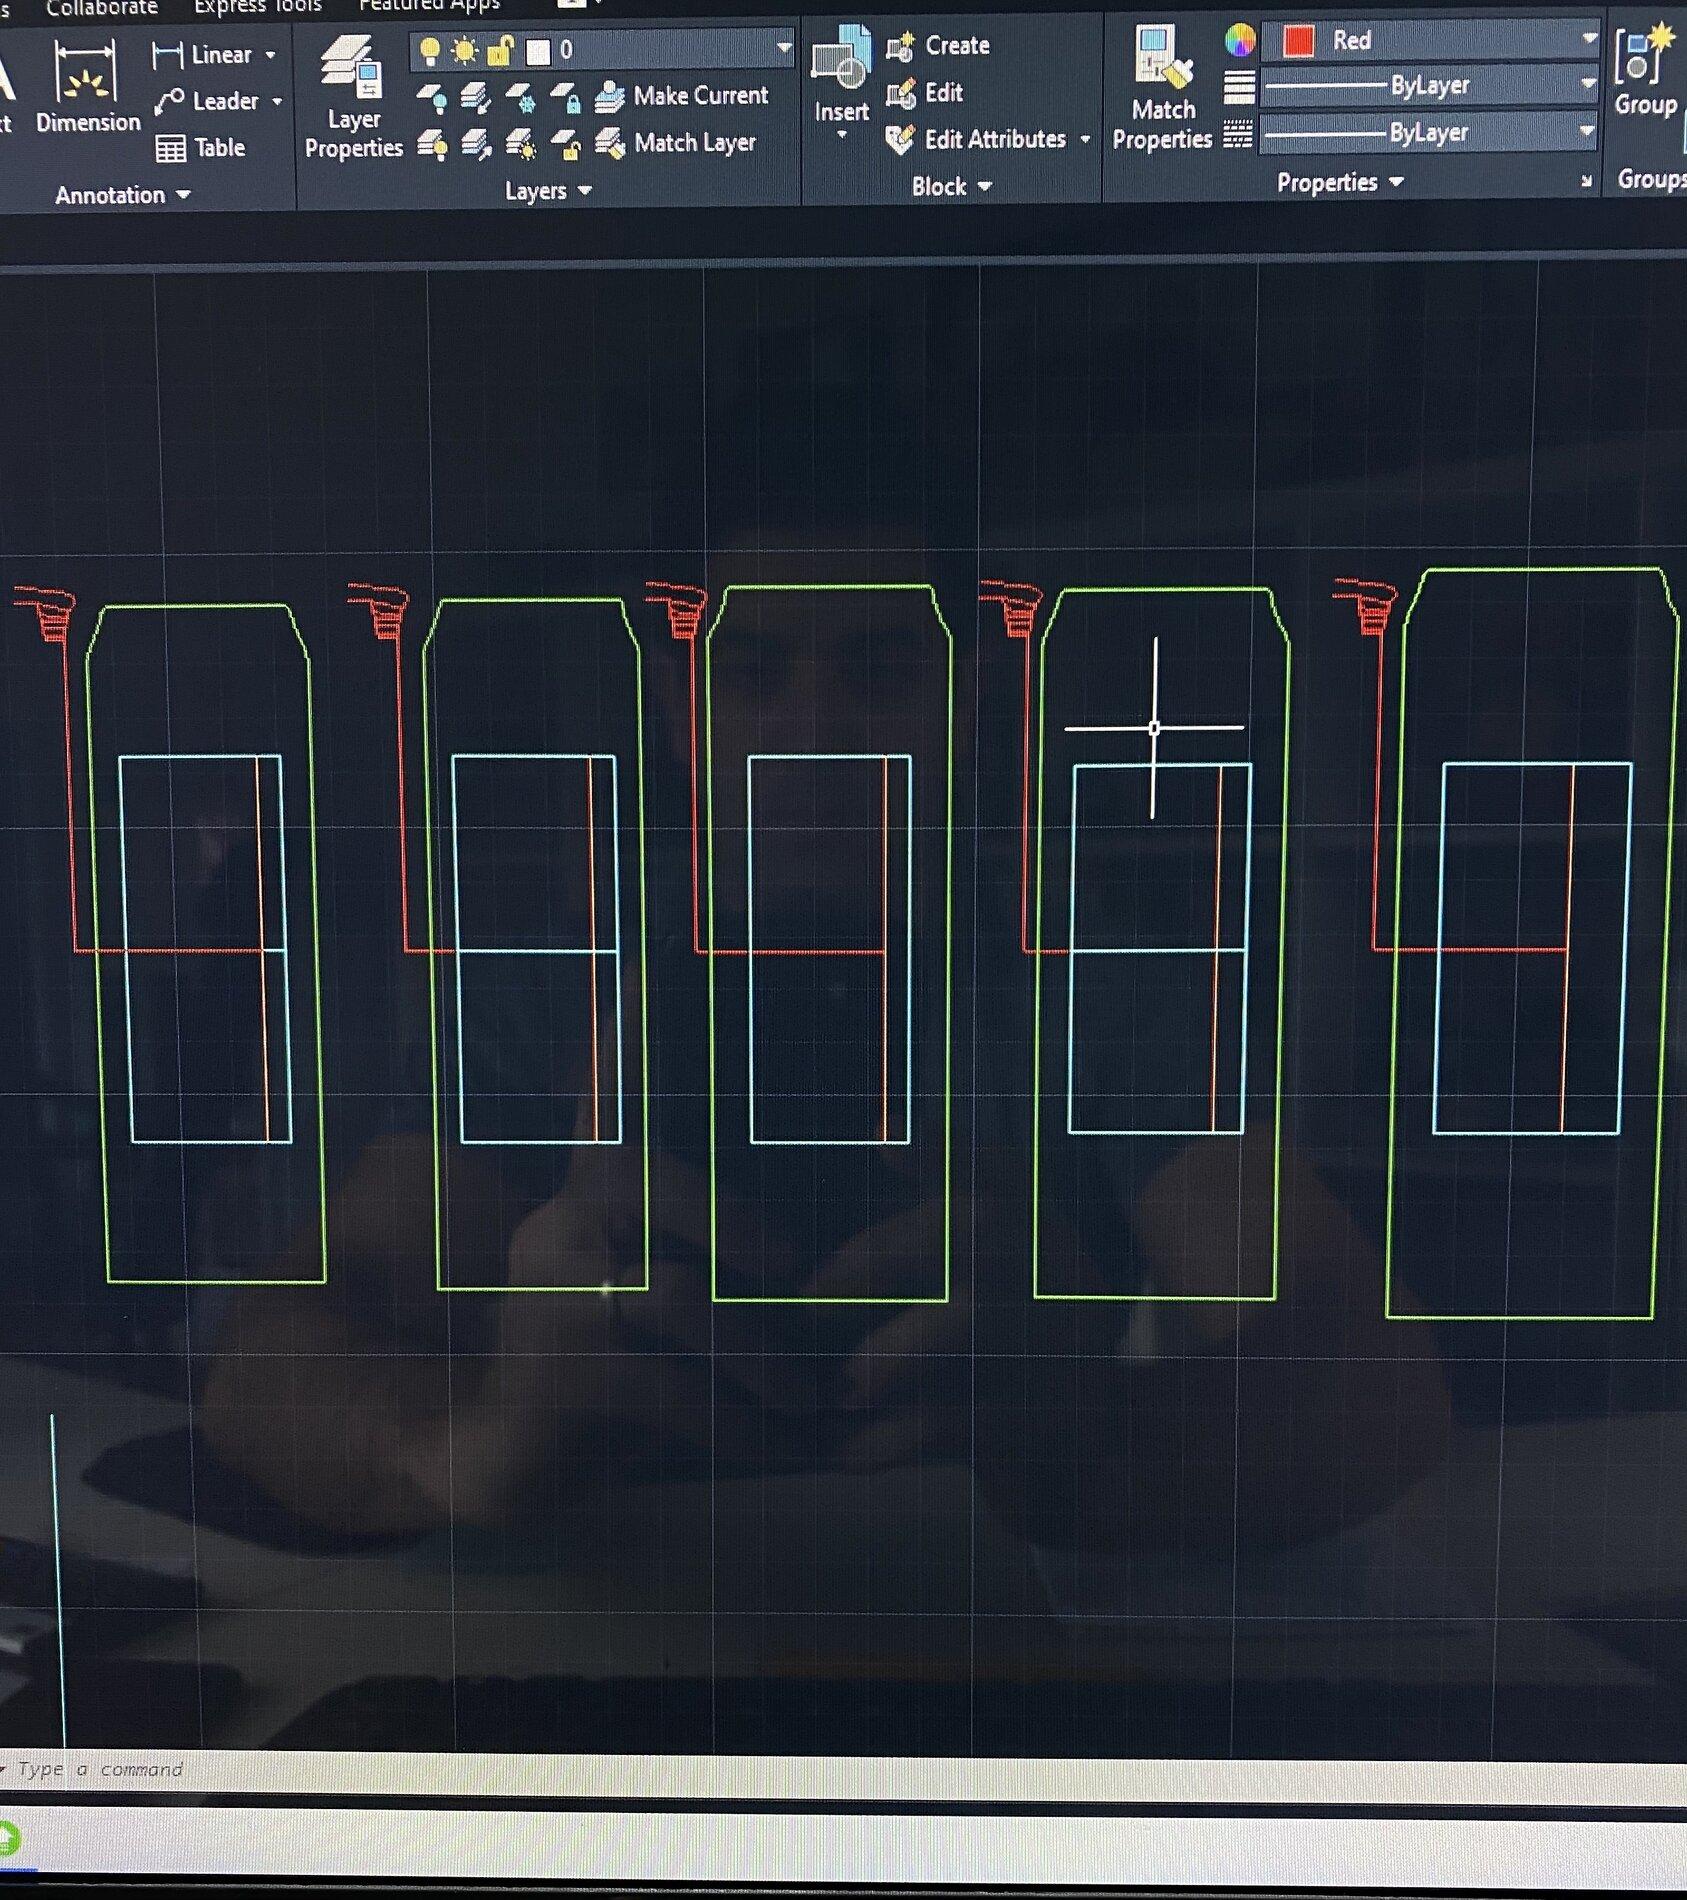The image size is (1687, 1900).
Task: Click the Edit Attributes label
Action: coord(995,139)
